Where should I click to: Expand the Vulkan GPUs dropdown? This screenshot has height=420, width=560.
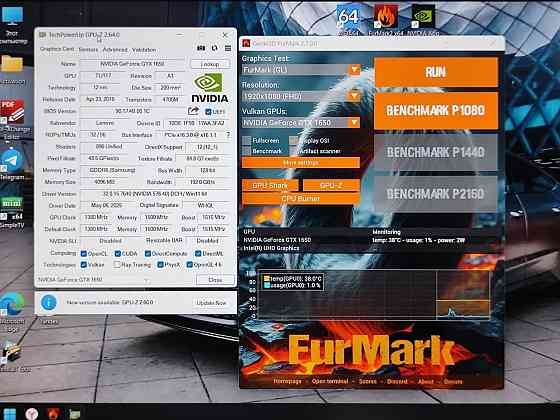coord(355,122)
